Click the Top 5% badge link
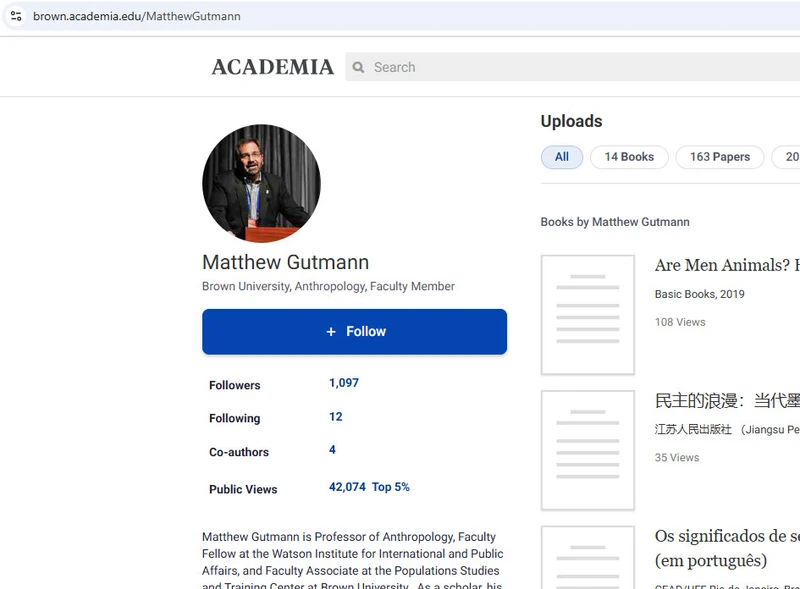 (x=390, y=487)
